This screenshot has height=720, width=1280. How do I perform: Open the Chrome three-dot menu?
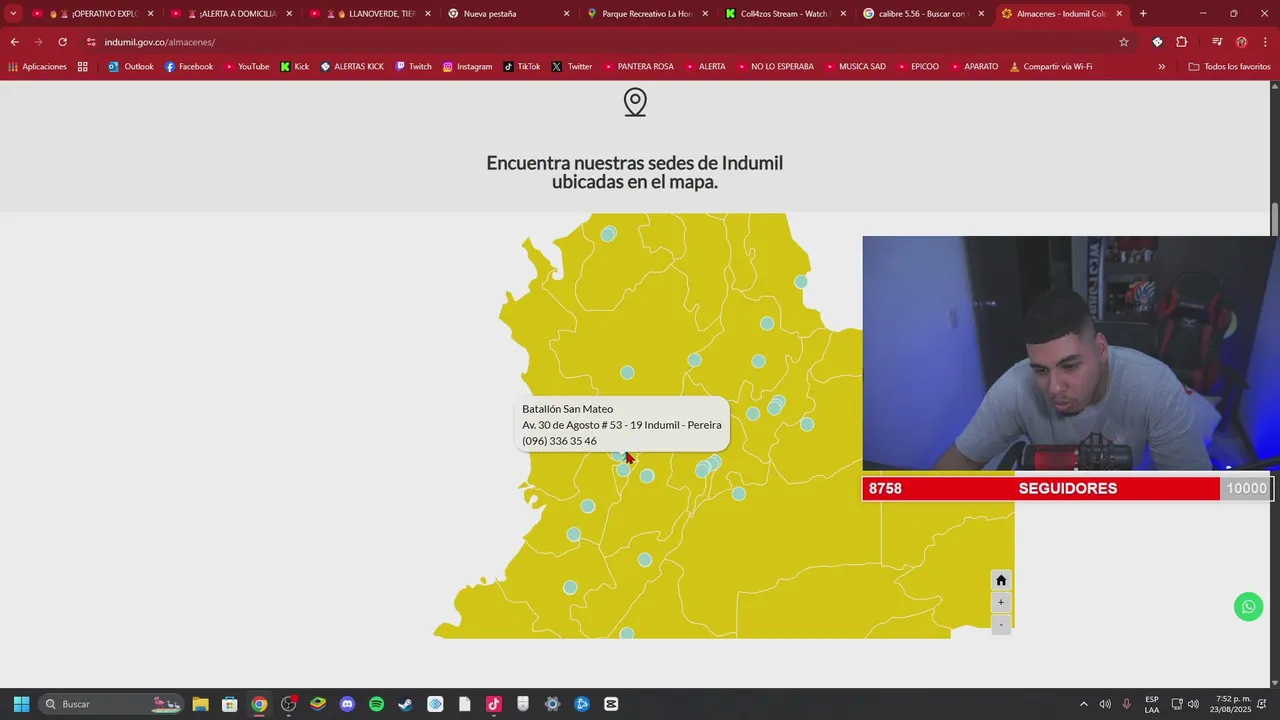(x=1265, y=42)
